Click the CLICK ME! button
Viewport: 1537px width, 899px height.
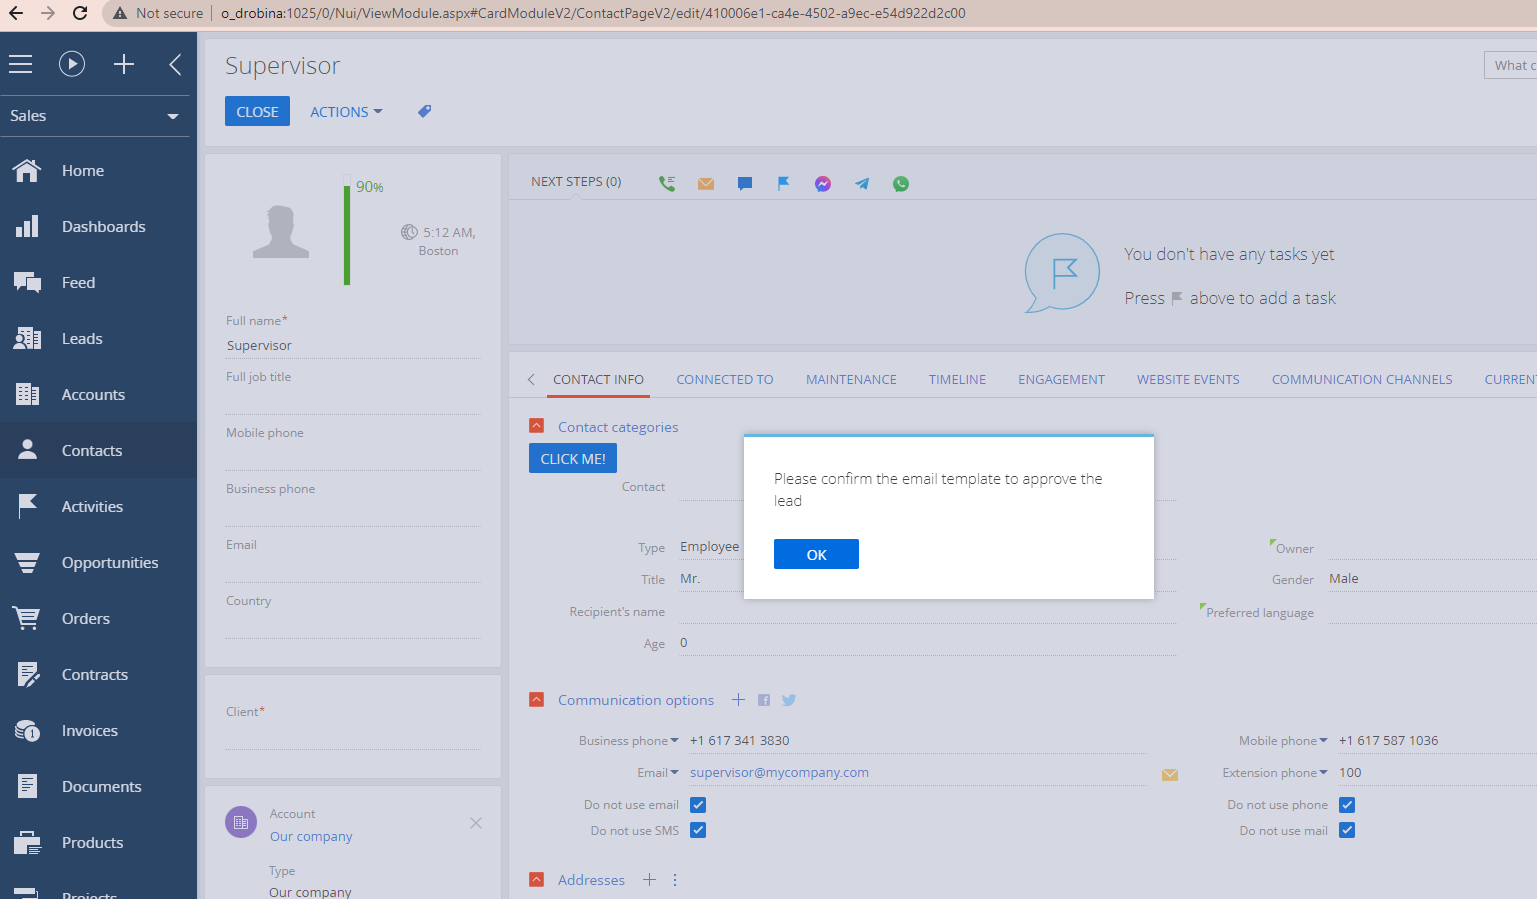pyautogui.click(x=573, y=459)
